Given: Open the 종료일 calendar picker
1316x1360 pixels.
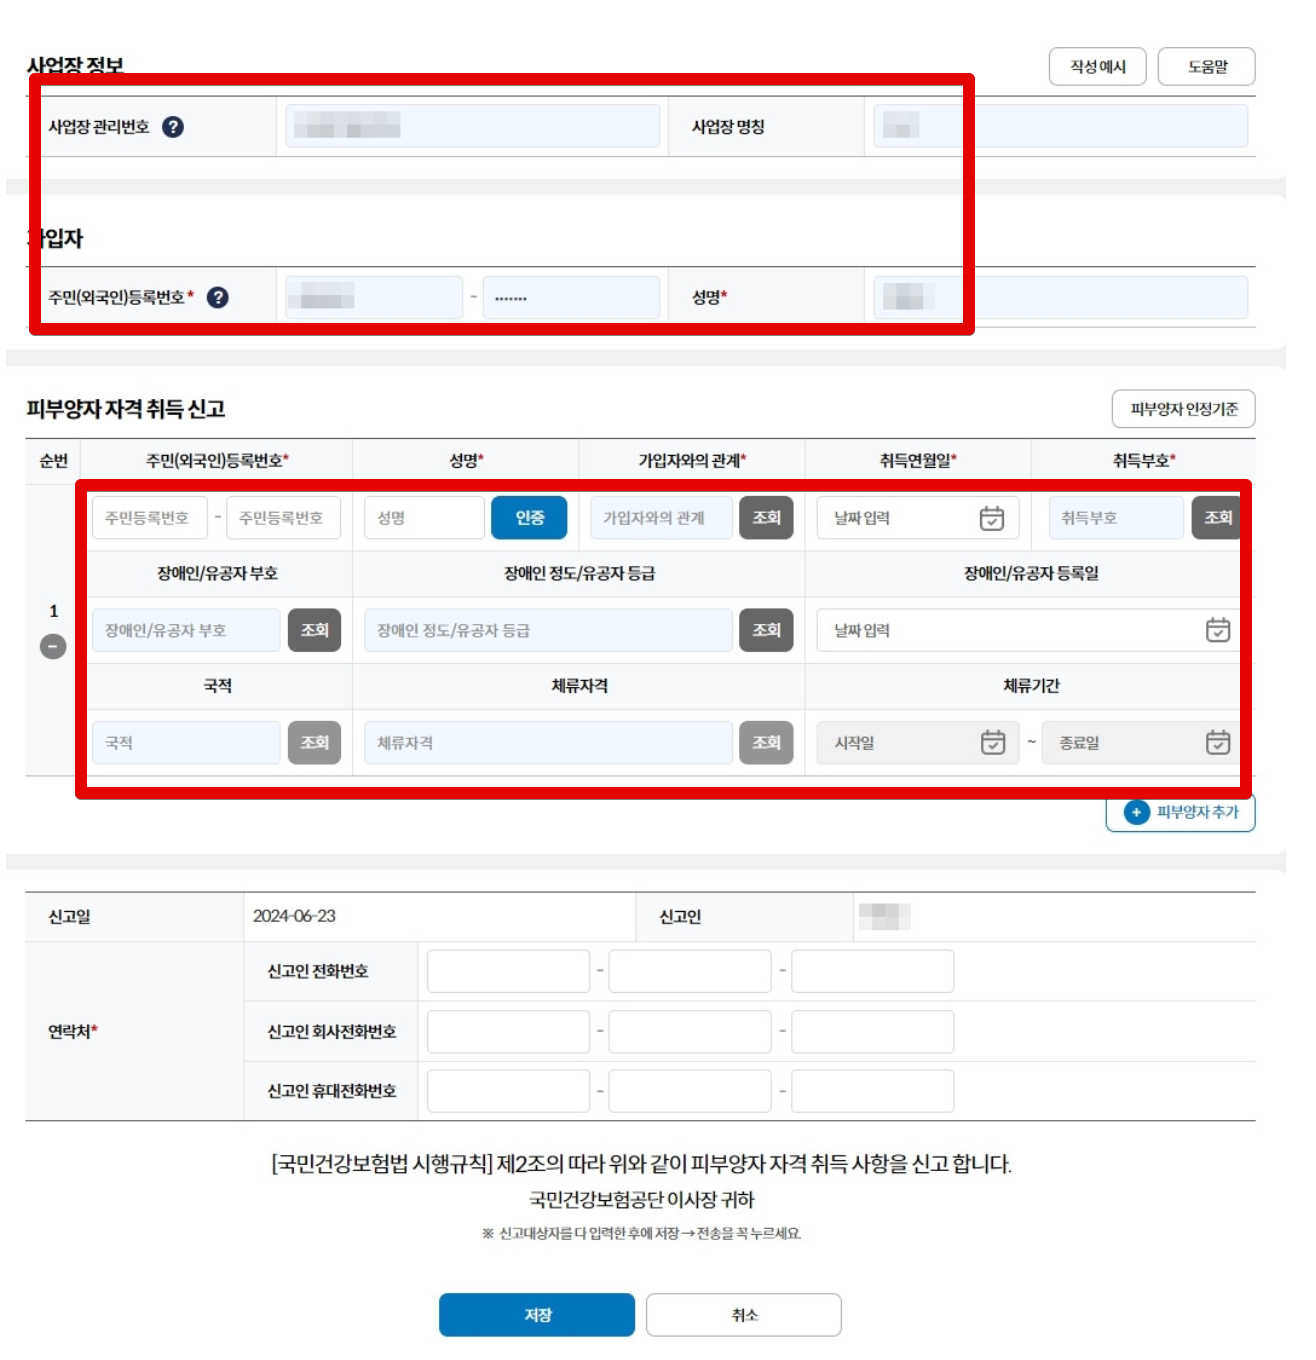Looking at the screenshot, I should coord(1219,742).
